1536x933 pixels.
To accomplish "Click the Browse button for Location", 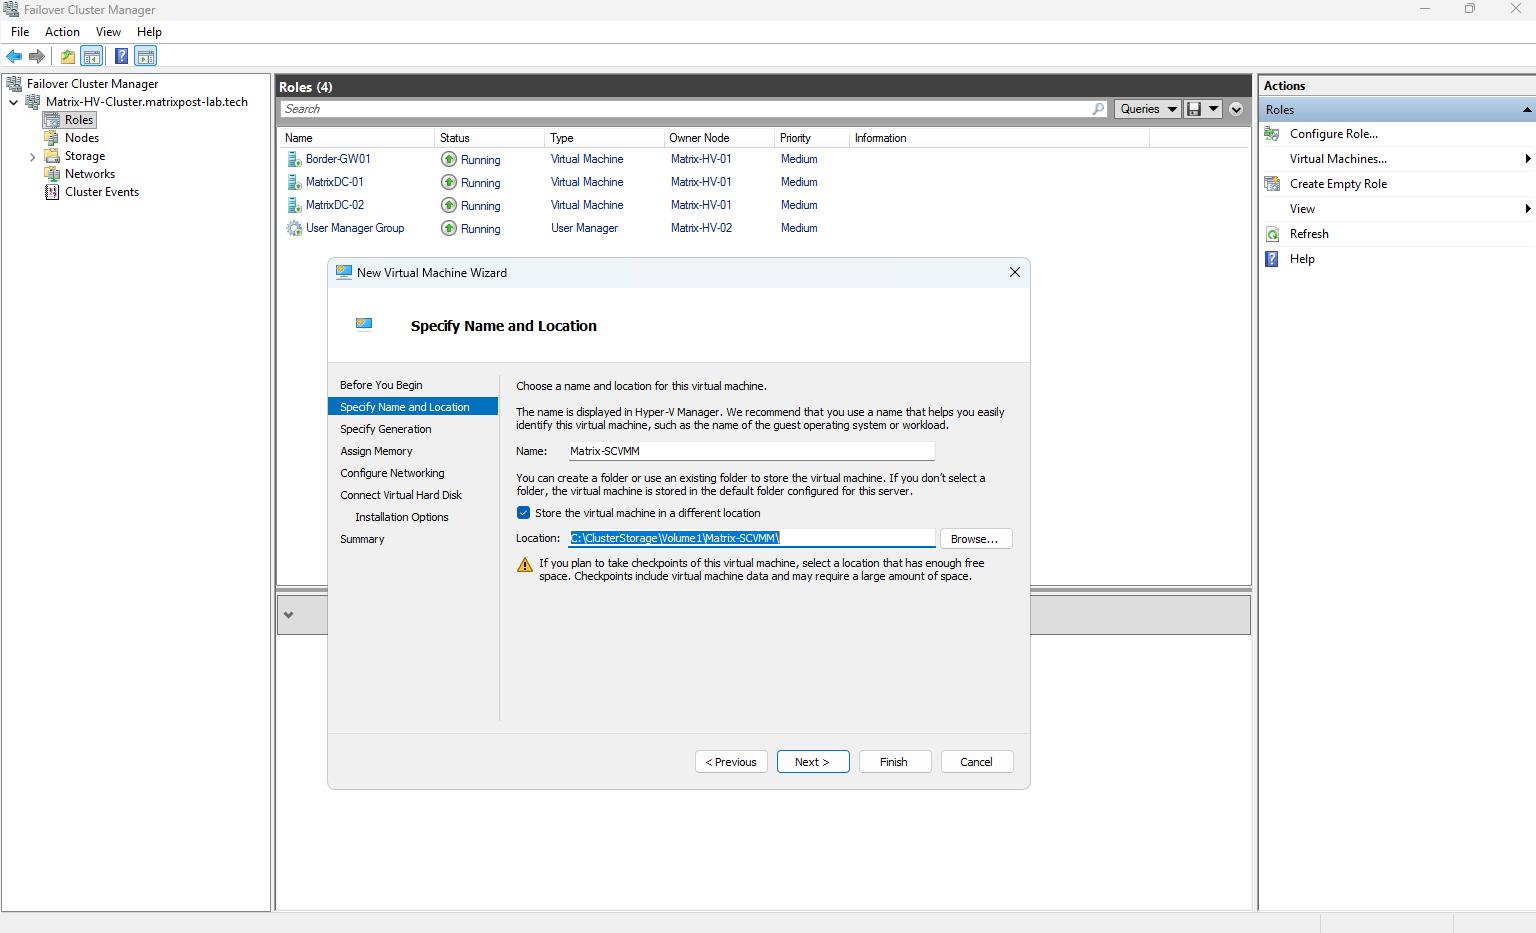I will (976, 539).
